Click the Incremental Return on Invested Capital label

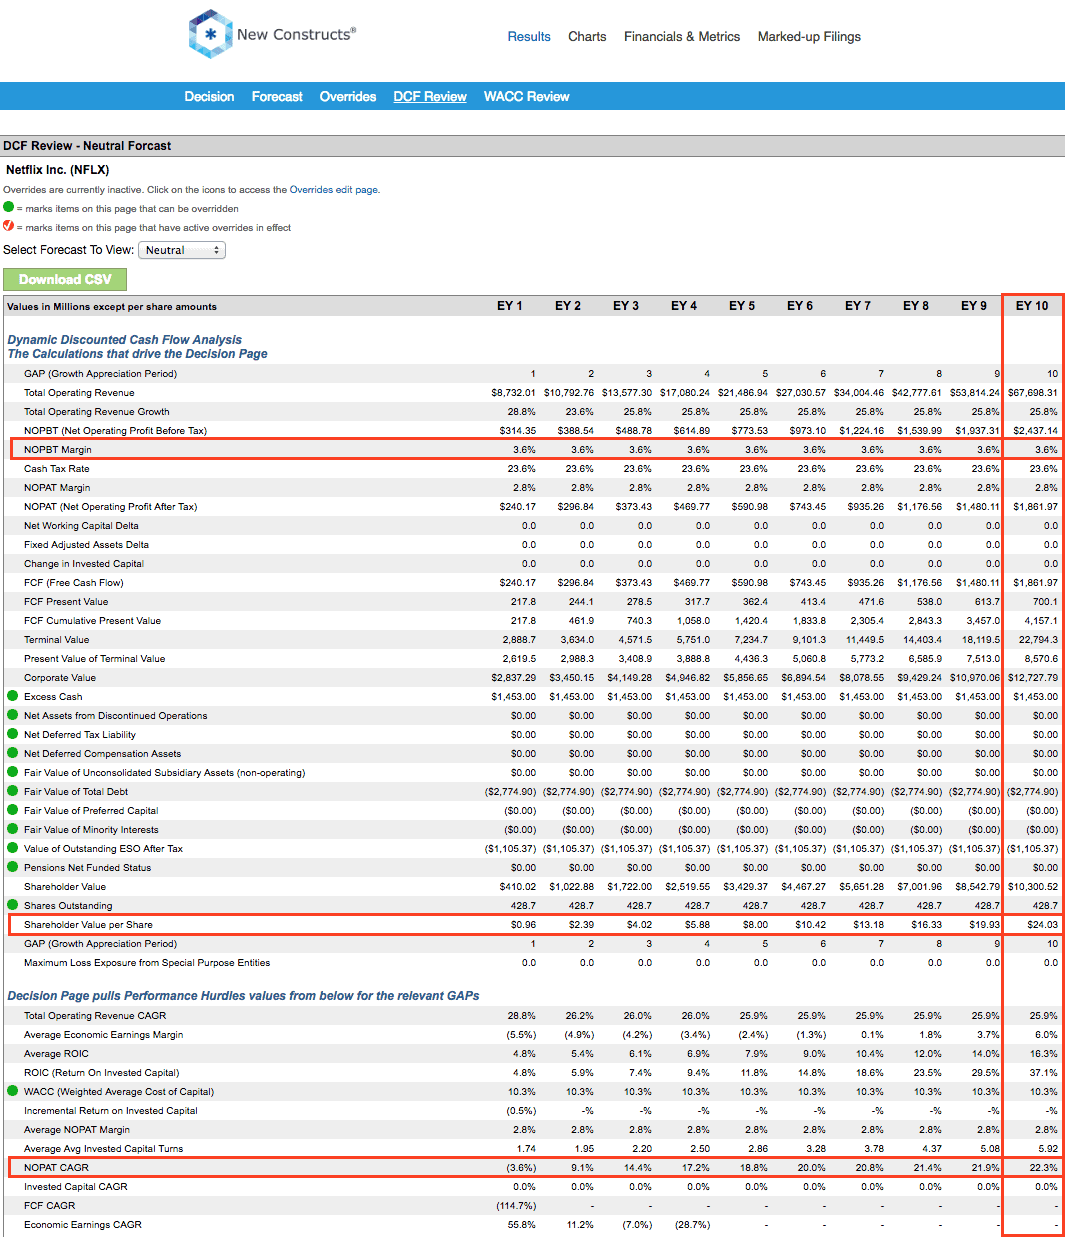pos(111,1111)
